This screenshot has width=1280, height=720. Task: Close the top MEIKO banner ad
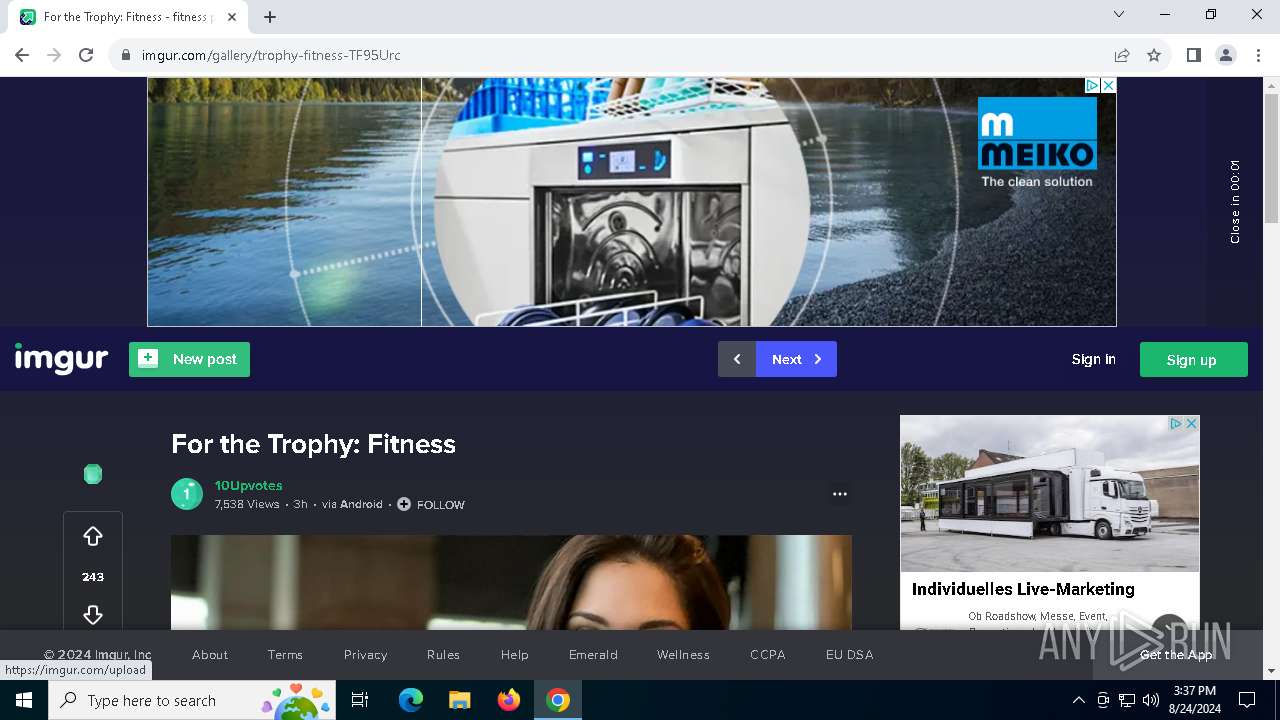1108,86
